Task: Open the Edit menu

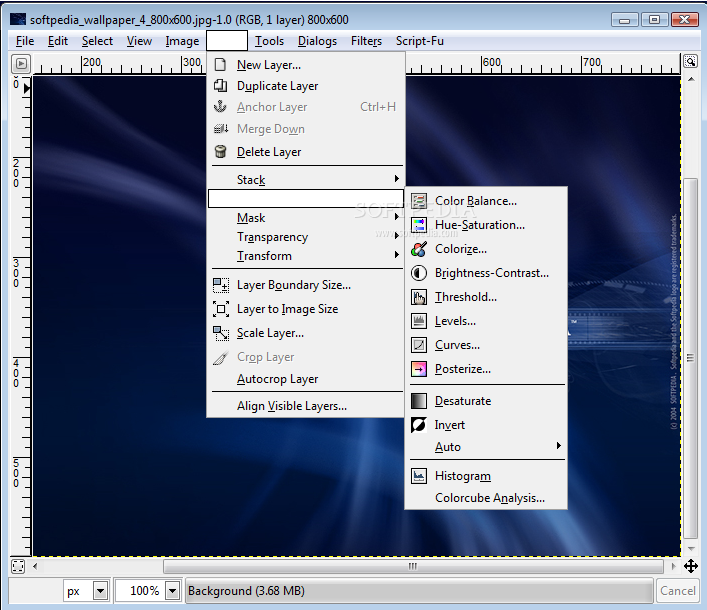Action: [x=58, y=41]
